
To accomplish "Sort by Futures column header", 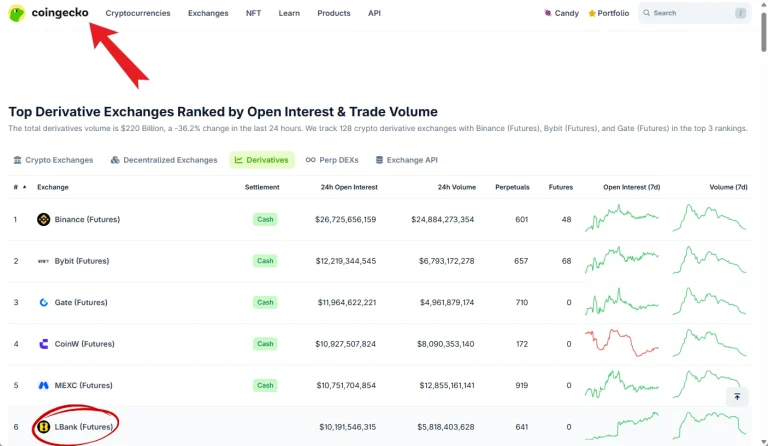I will click(x=560, y=187).
